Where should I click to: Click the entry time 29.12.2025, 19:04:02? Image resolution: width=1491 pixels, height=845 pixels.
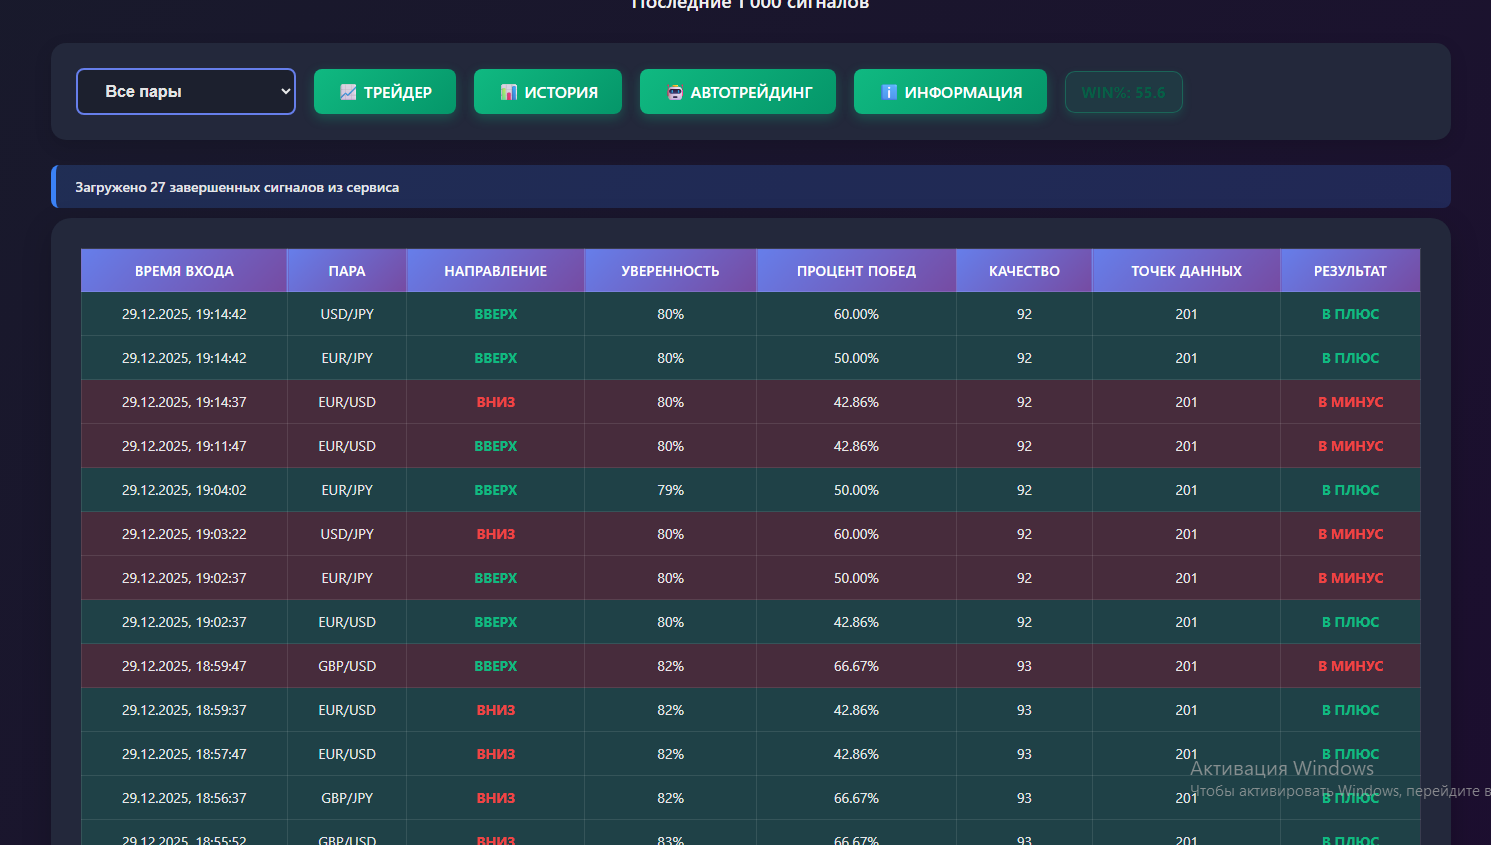184,490
